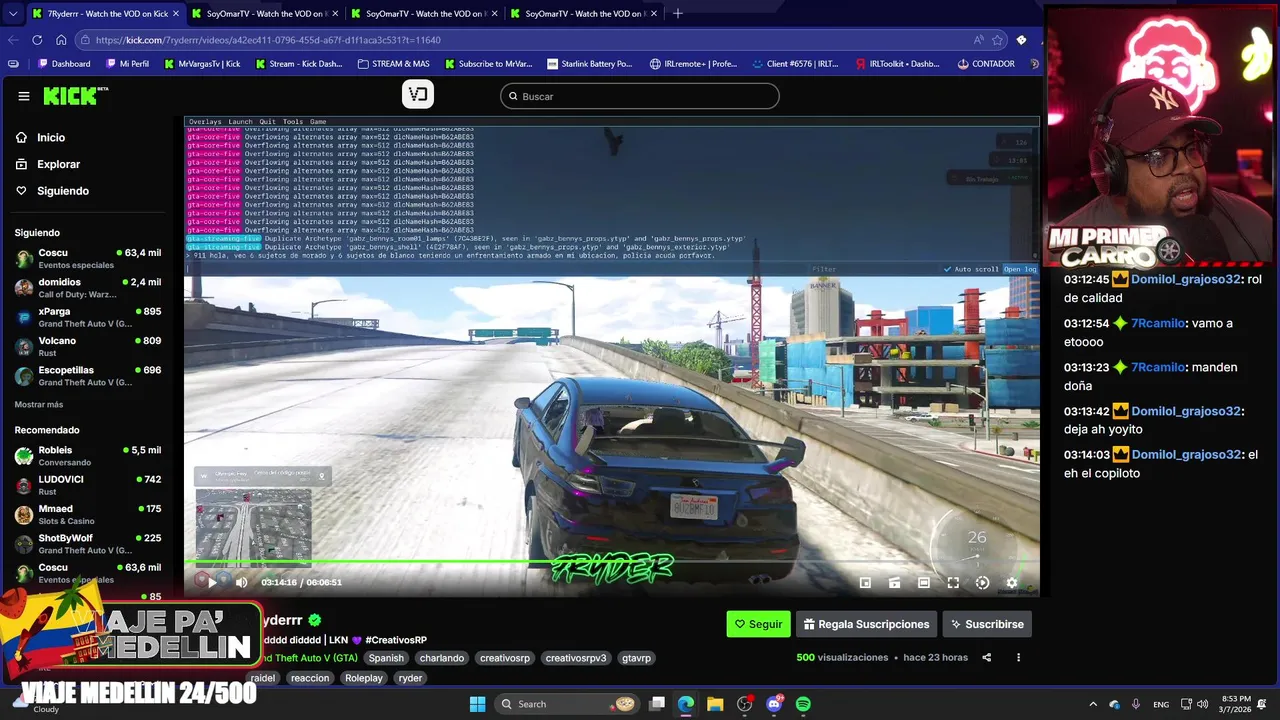Toggle Auto scroll checkbox in game console

(x=971, y=269)
